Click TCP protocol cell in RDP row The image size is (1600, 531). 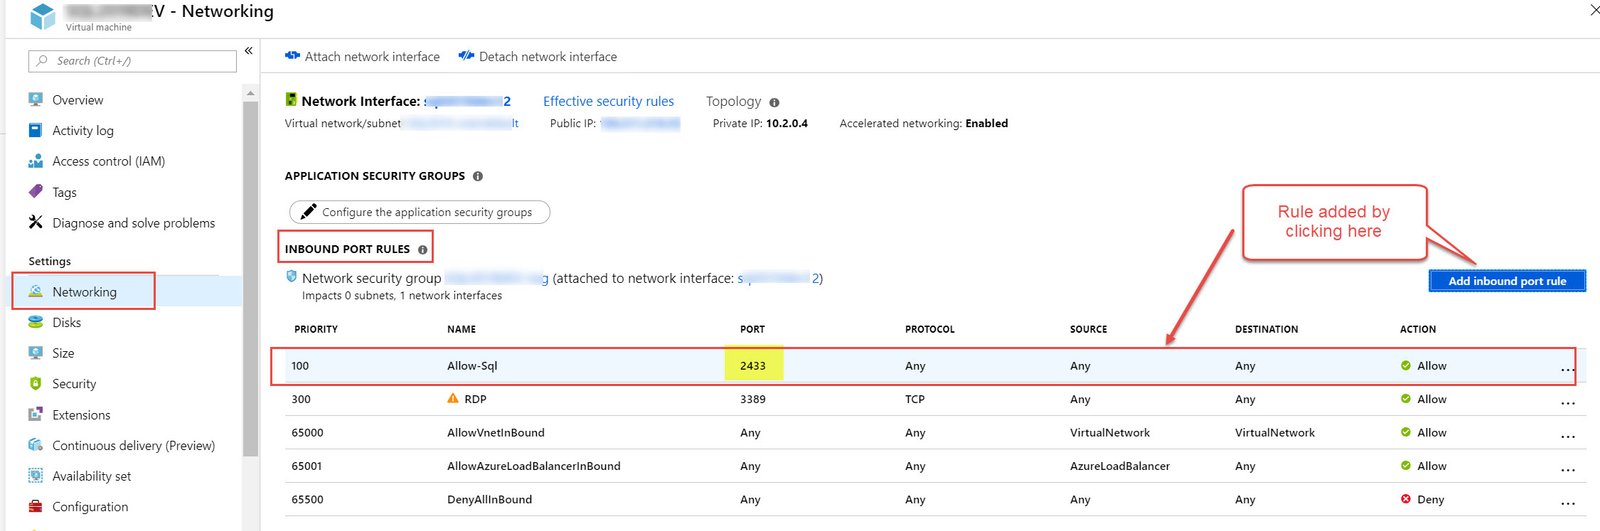point(915,399)
